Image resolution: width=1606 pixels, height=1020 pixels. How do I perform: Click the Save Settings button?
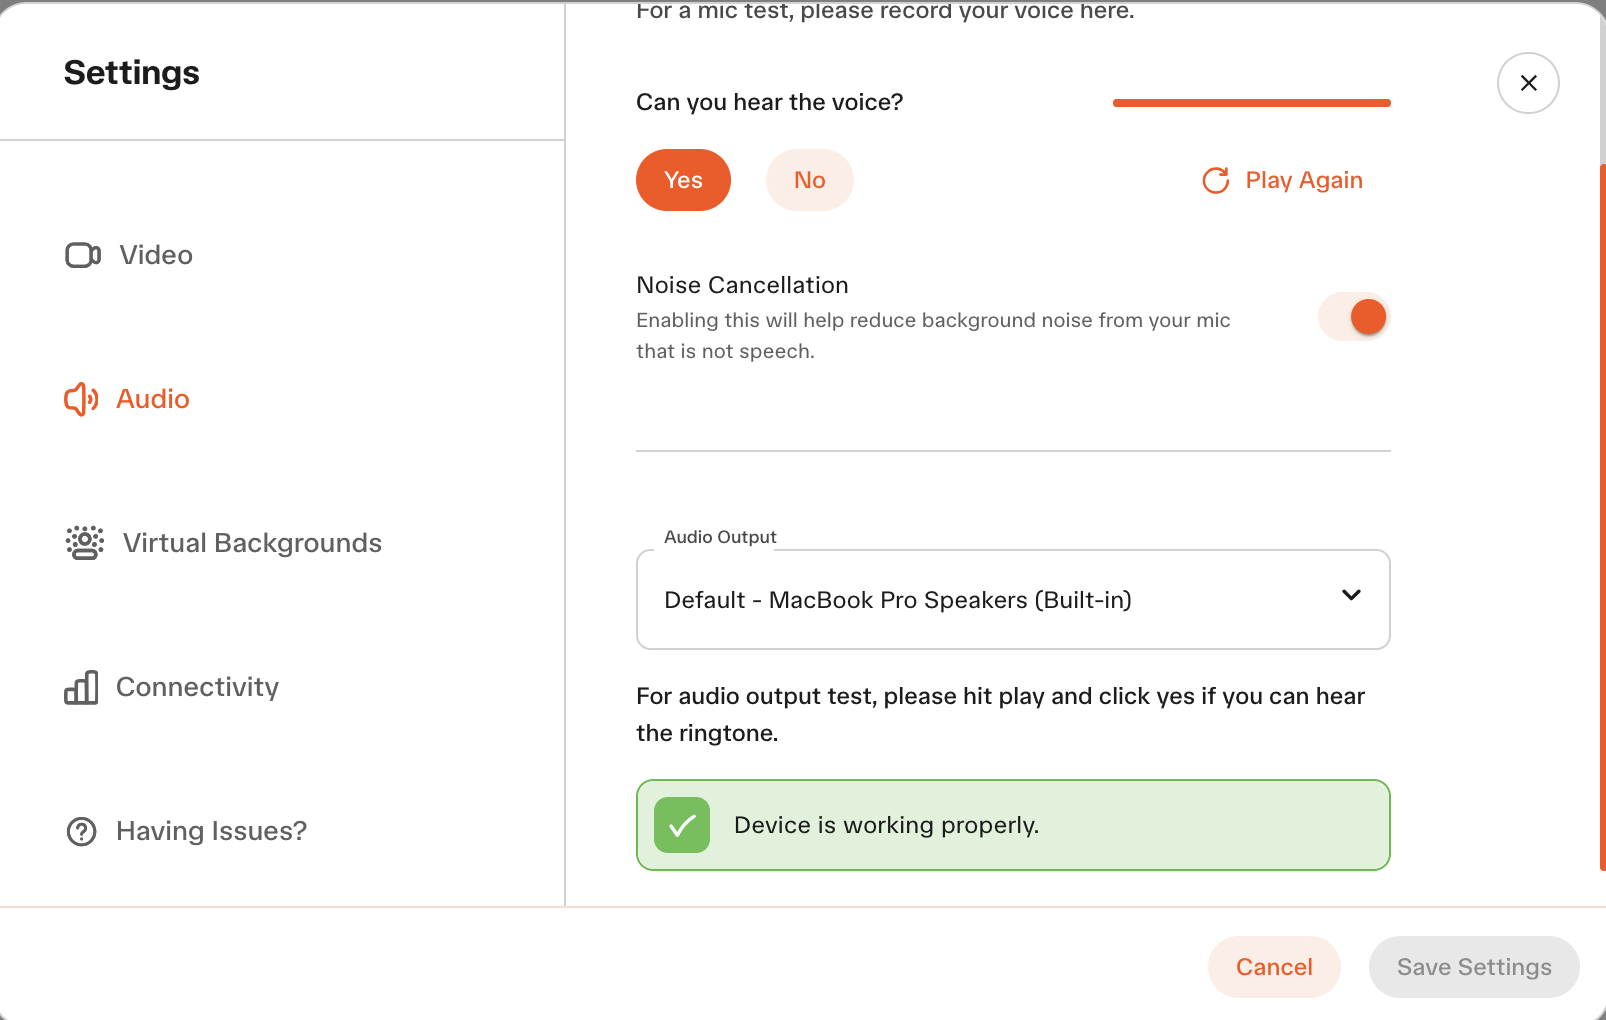1474,967
